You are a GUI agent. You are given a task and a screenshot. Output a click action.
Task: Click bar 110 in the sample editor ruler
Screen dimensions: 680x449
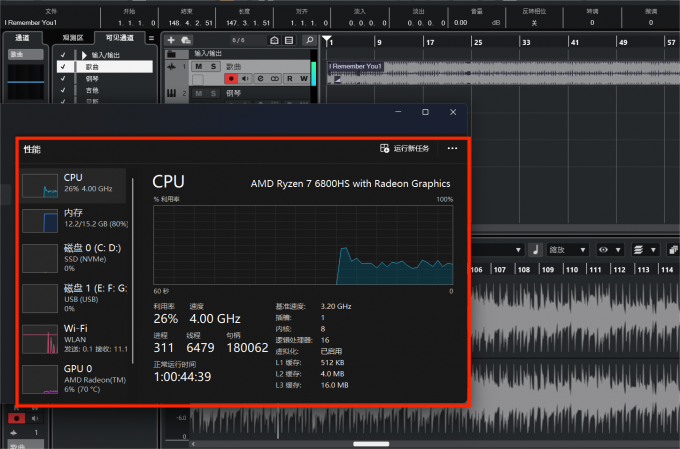coord(572,269)
